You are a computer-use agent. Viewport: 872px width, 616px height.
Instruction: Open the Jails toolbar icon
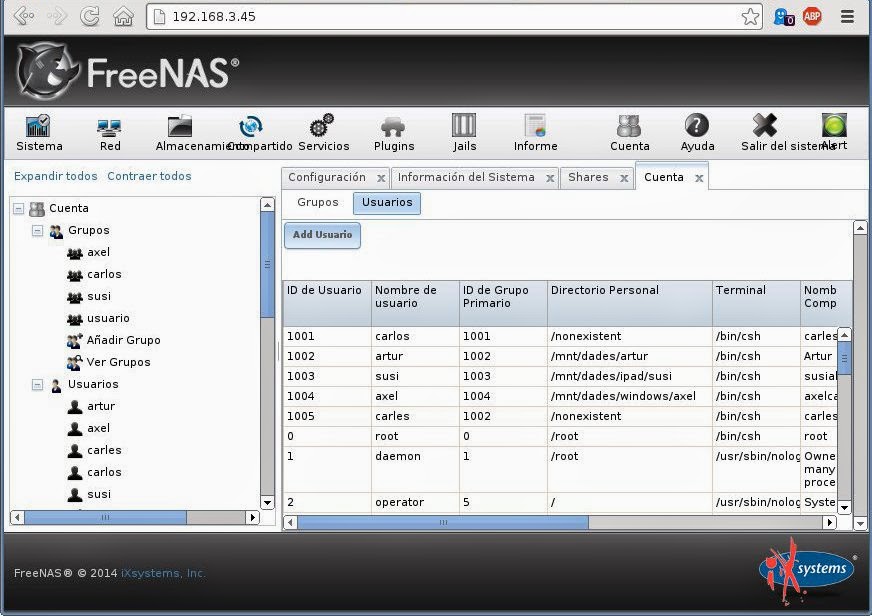tap(463, 130)
